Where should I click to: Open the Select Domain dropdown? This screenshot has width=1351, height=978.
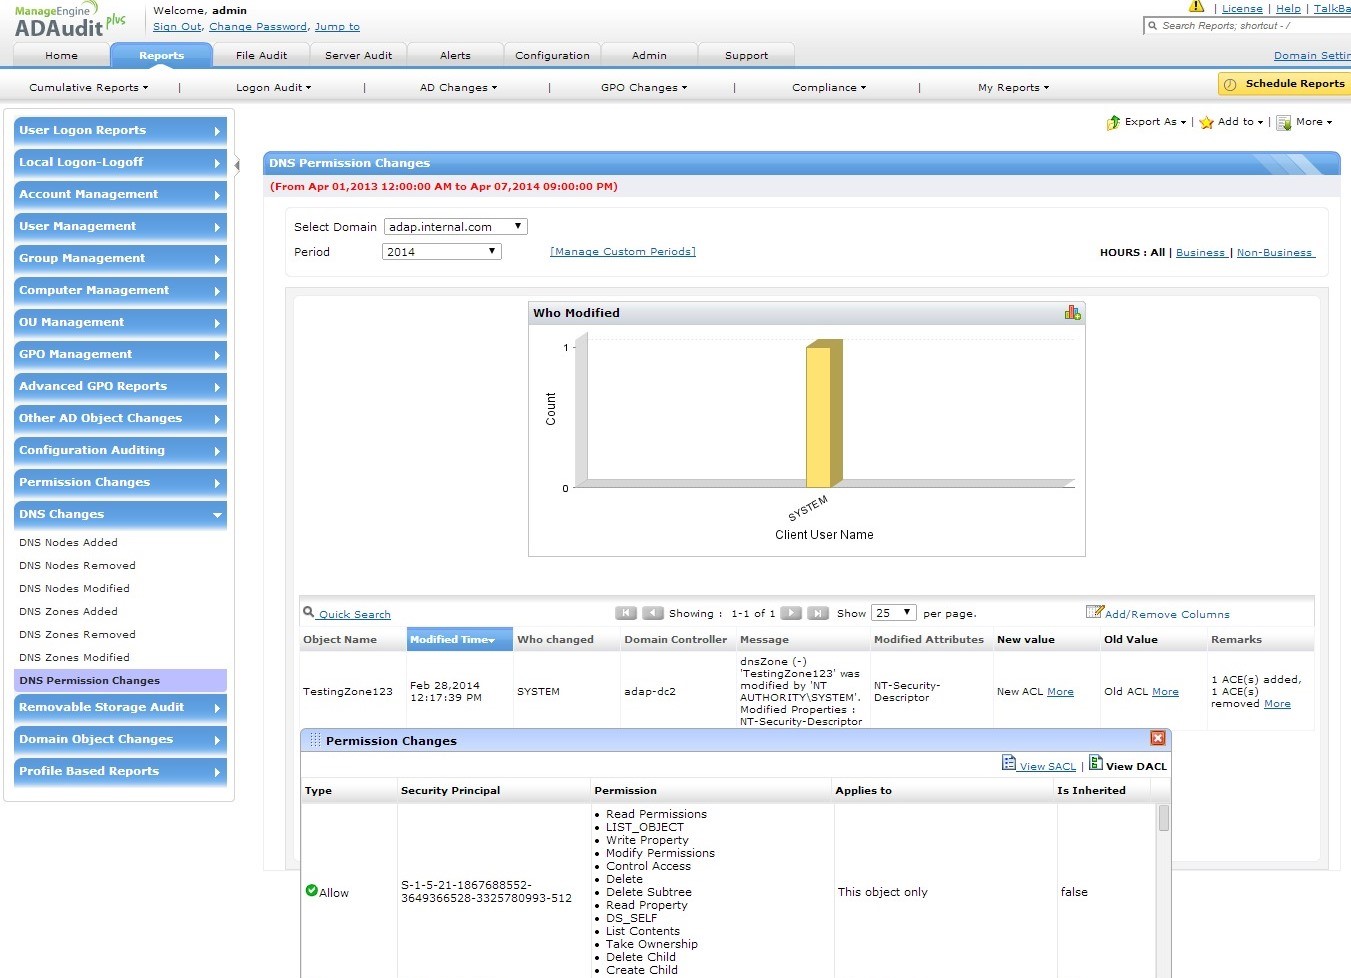tap(455, 227)
